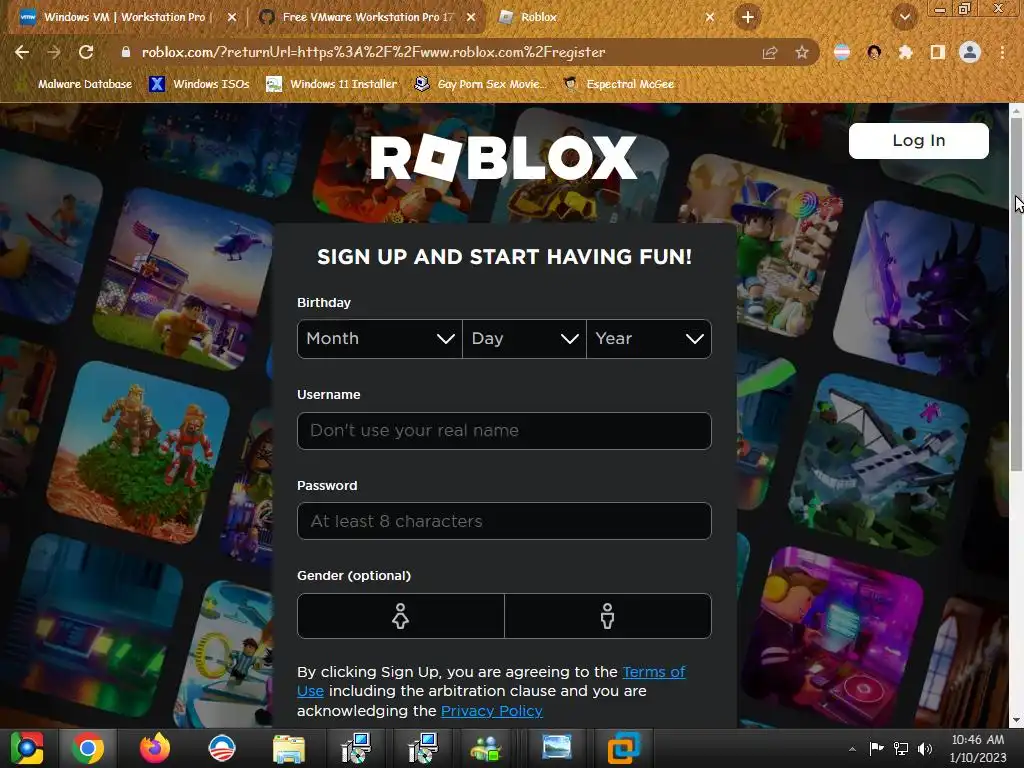Click the ROBLOX logo
This screenshot has width=1024, height=768.
click(504, 157)
